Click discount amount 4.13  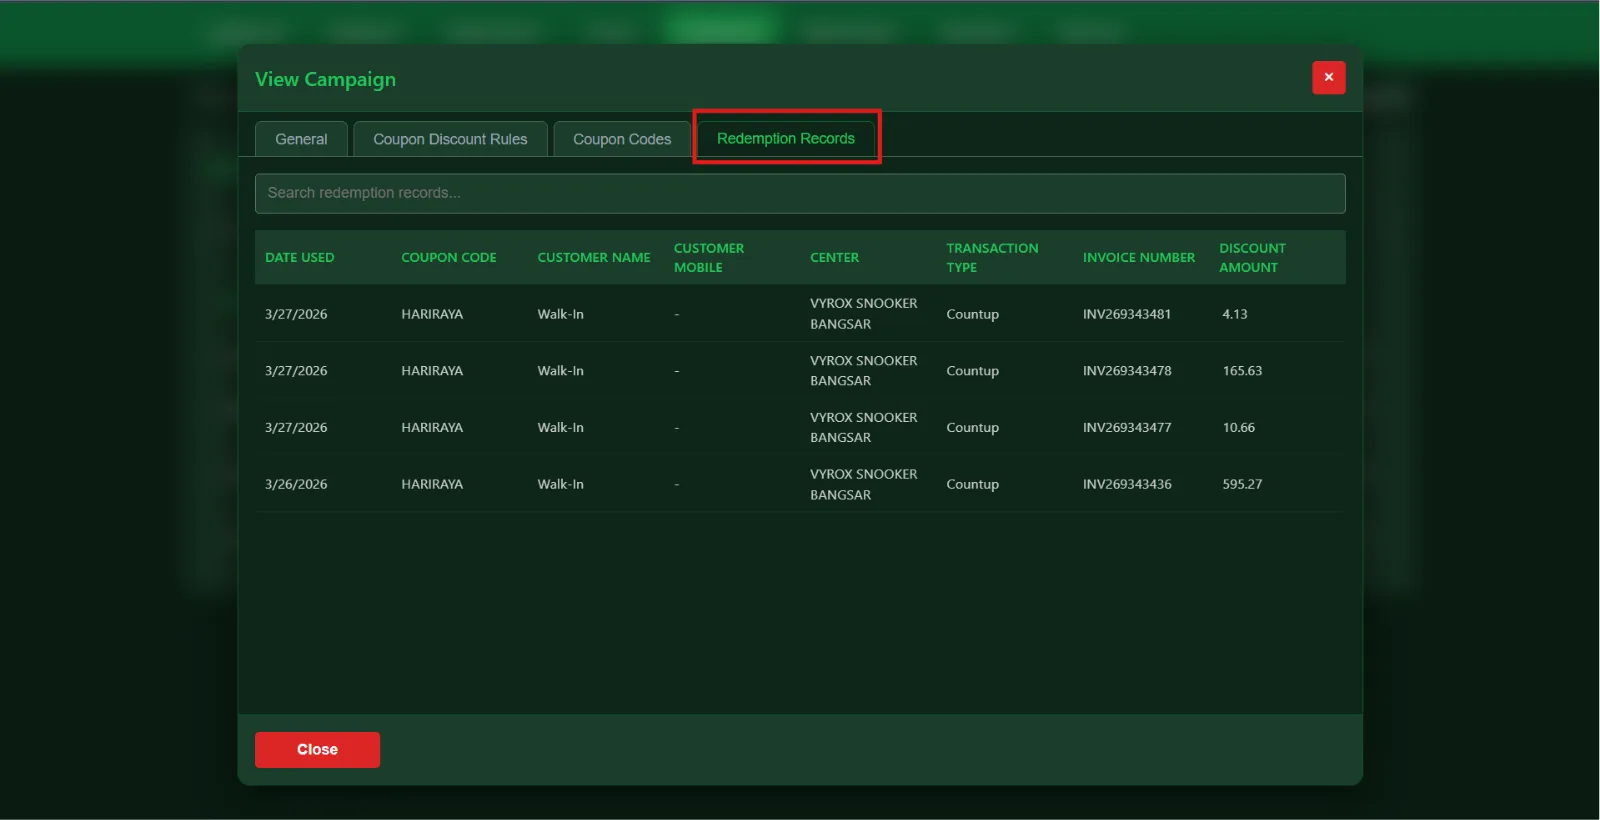point(1235,314)
